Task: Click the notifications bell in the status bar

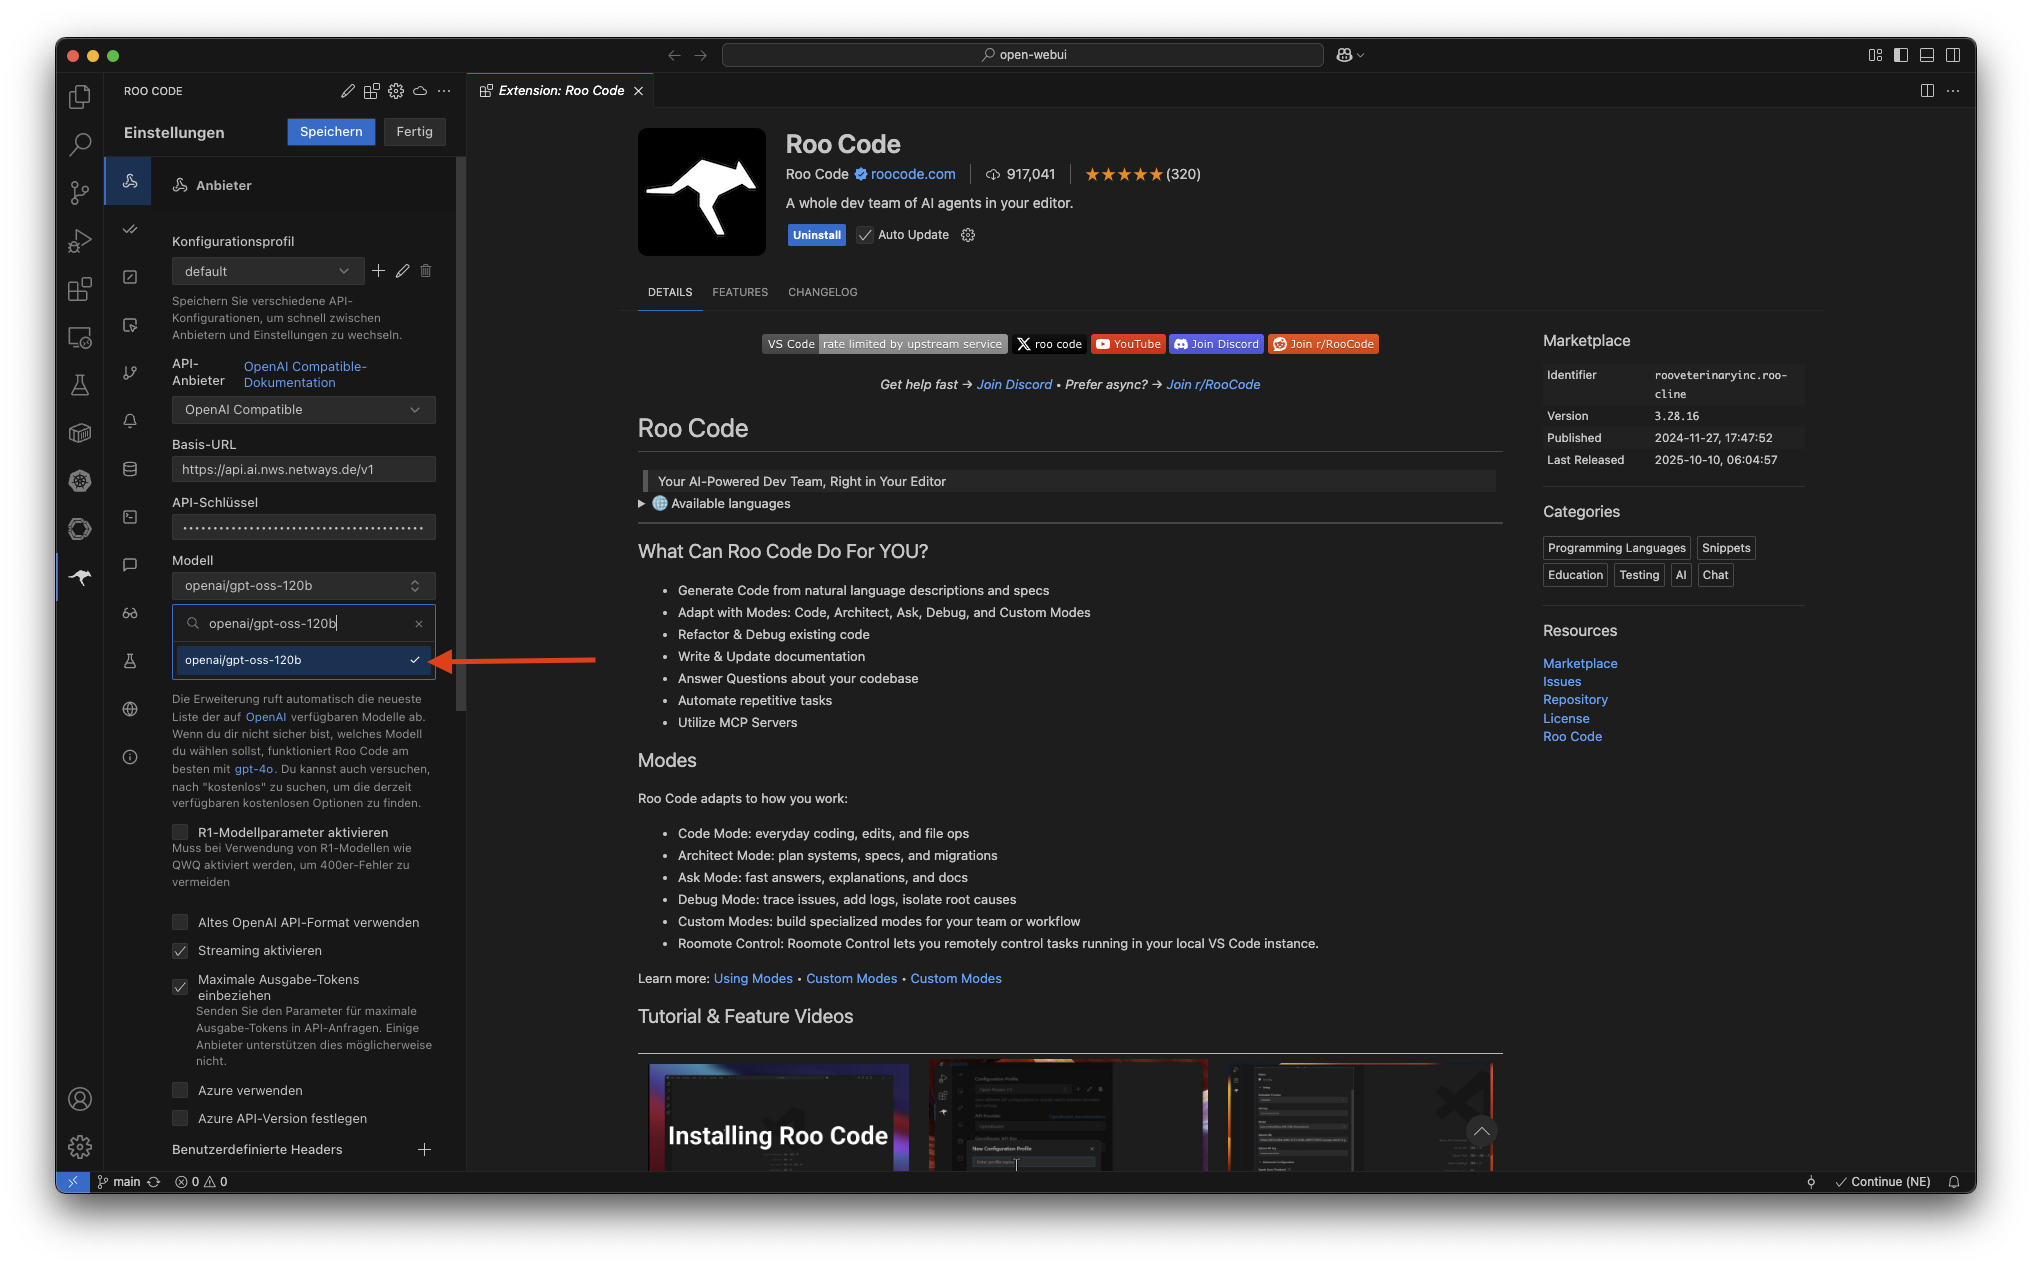Action: coord(1954,1182)
